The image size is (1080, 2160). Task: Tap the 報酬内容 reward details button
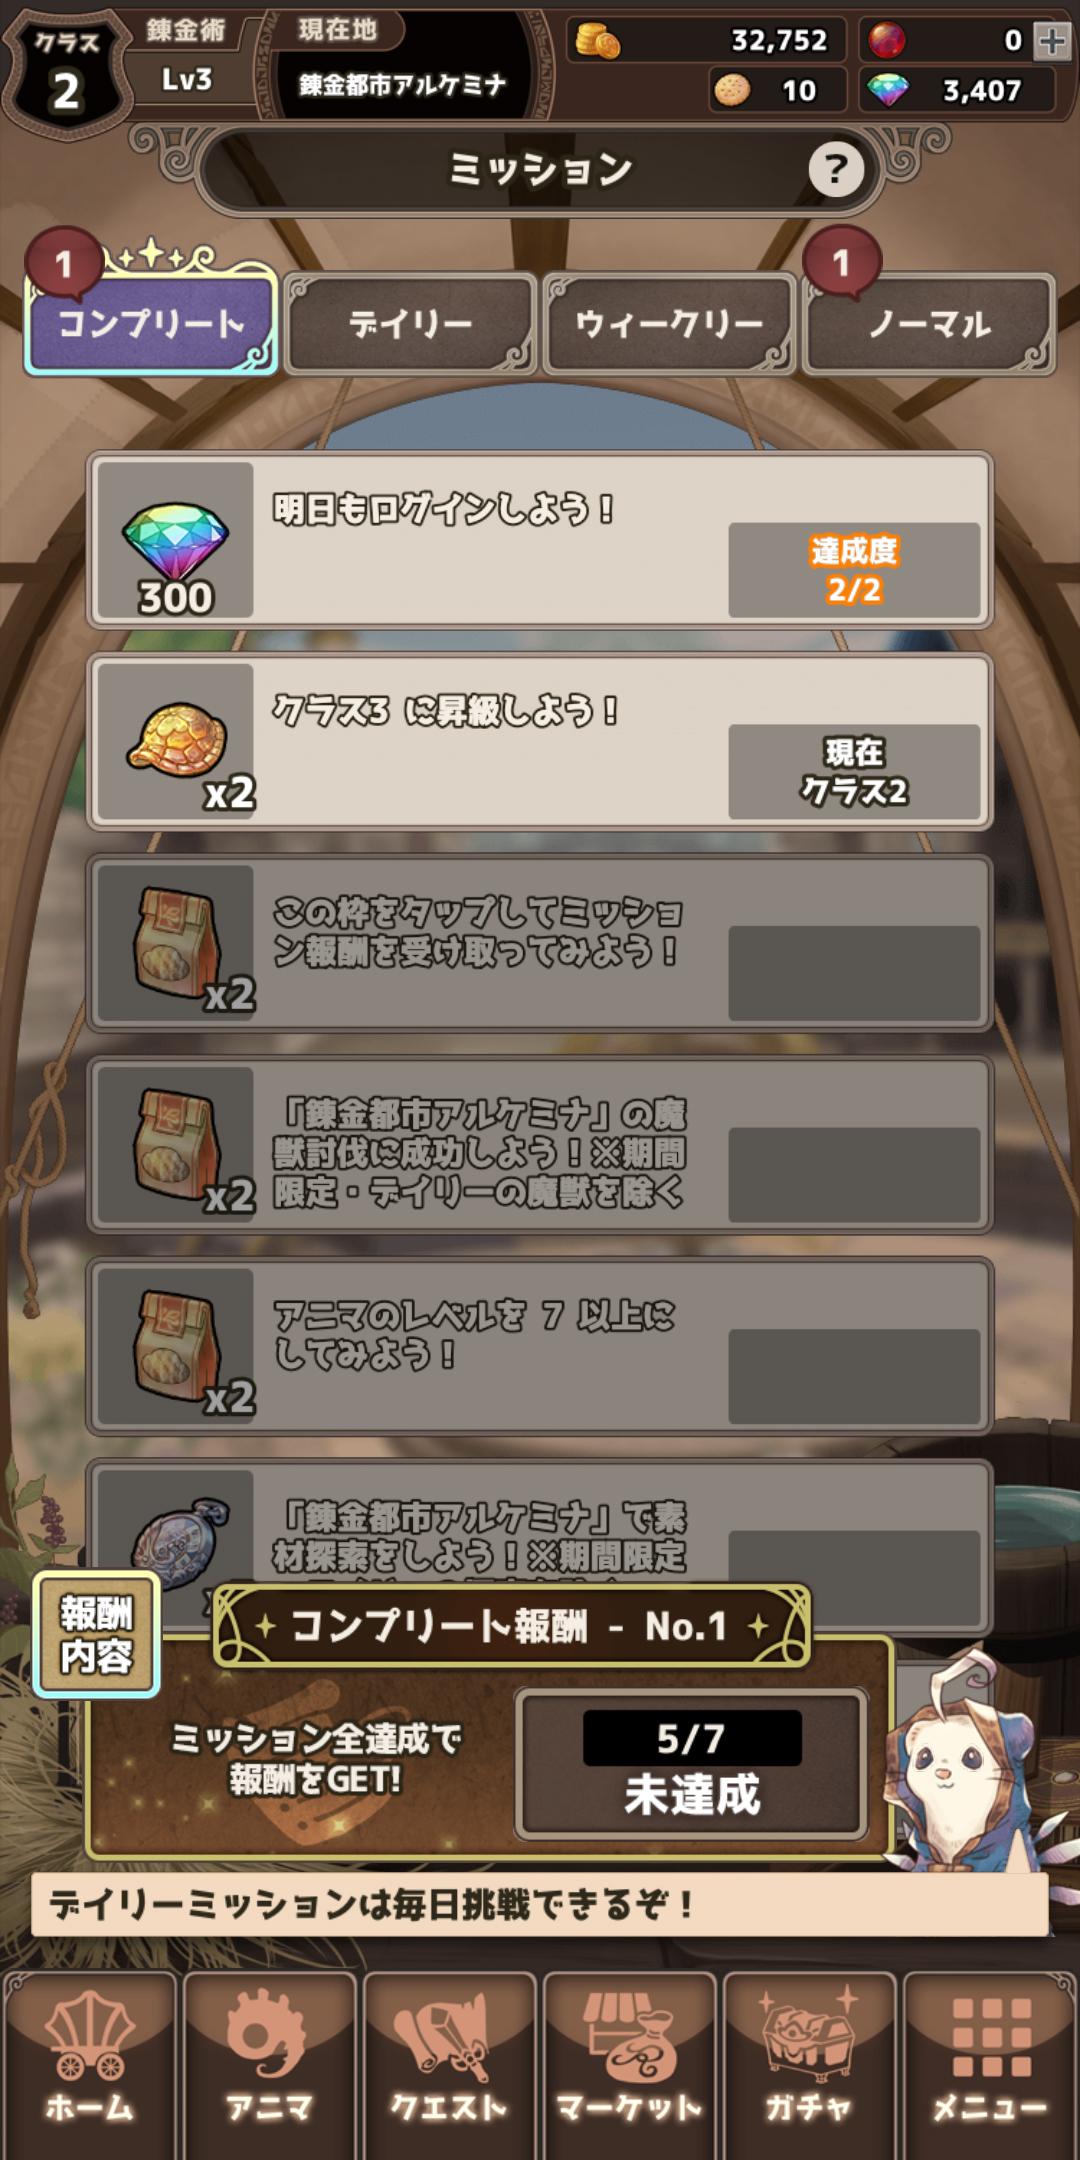point(97,1634)
